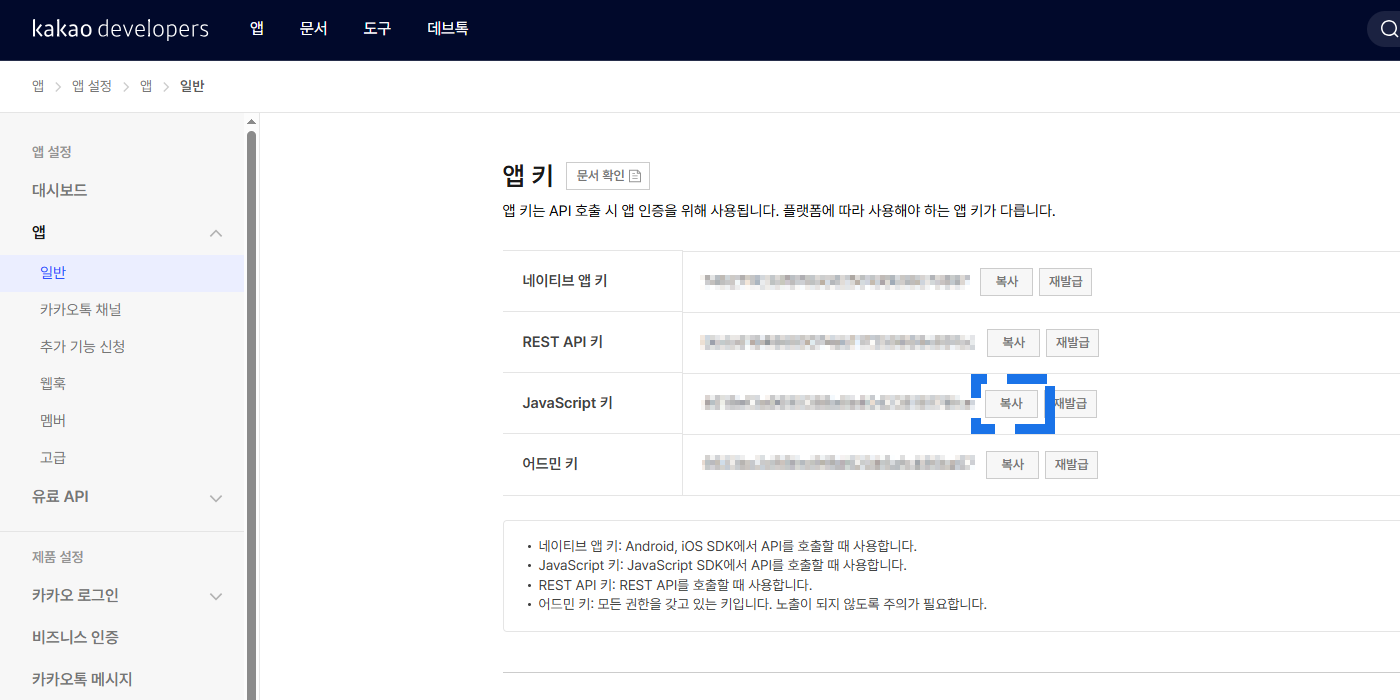
Task: Click the JavaScript 키 row label
Action: click(x=567, y=403)
